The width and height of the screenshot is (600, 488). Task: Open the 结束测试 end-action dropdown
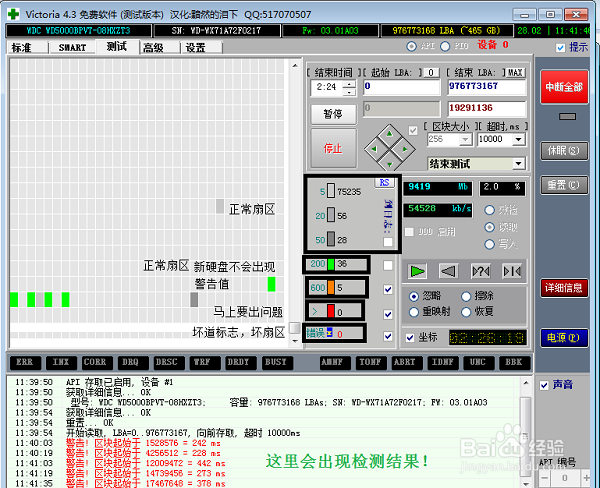point(518,163)
